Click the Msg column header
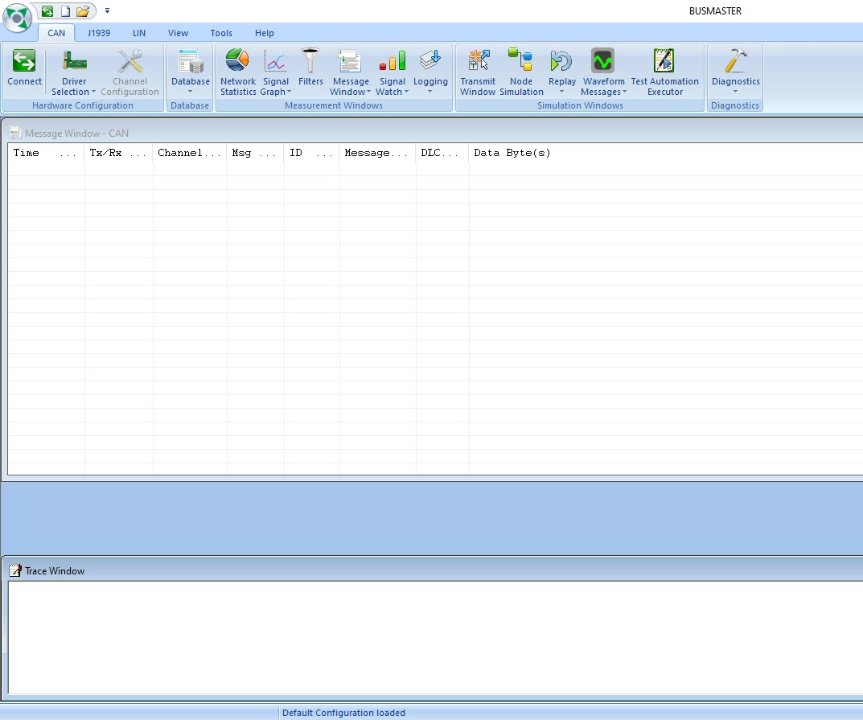 (x=255, y=153)
